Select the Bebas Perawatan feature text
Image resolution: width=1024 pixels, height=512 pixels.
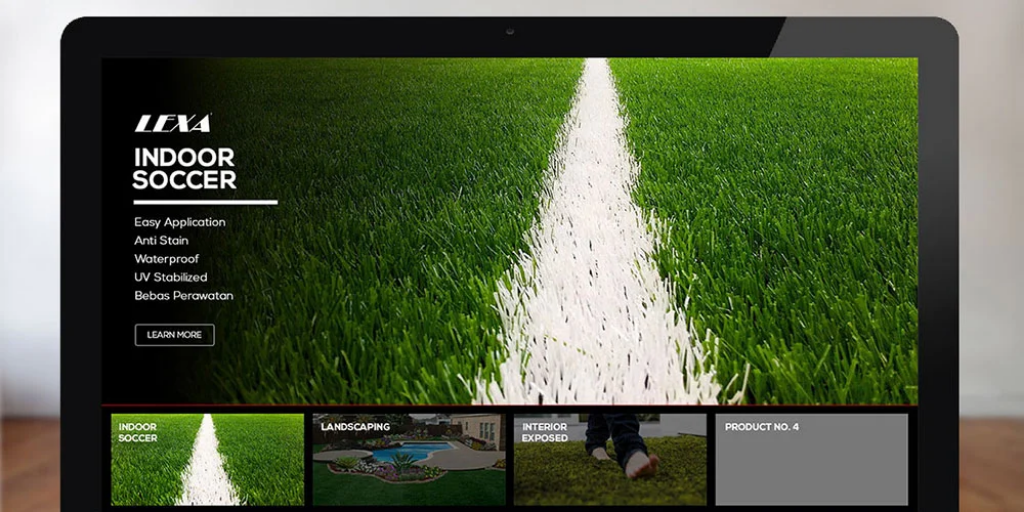[184, 296]
